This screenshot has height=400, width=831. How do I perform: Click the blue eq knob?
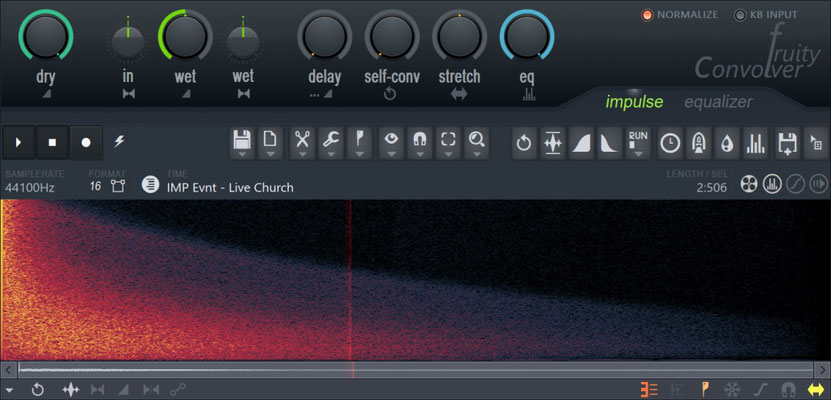[x=527, y=37]
